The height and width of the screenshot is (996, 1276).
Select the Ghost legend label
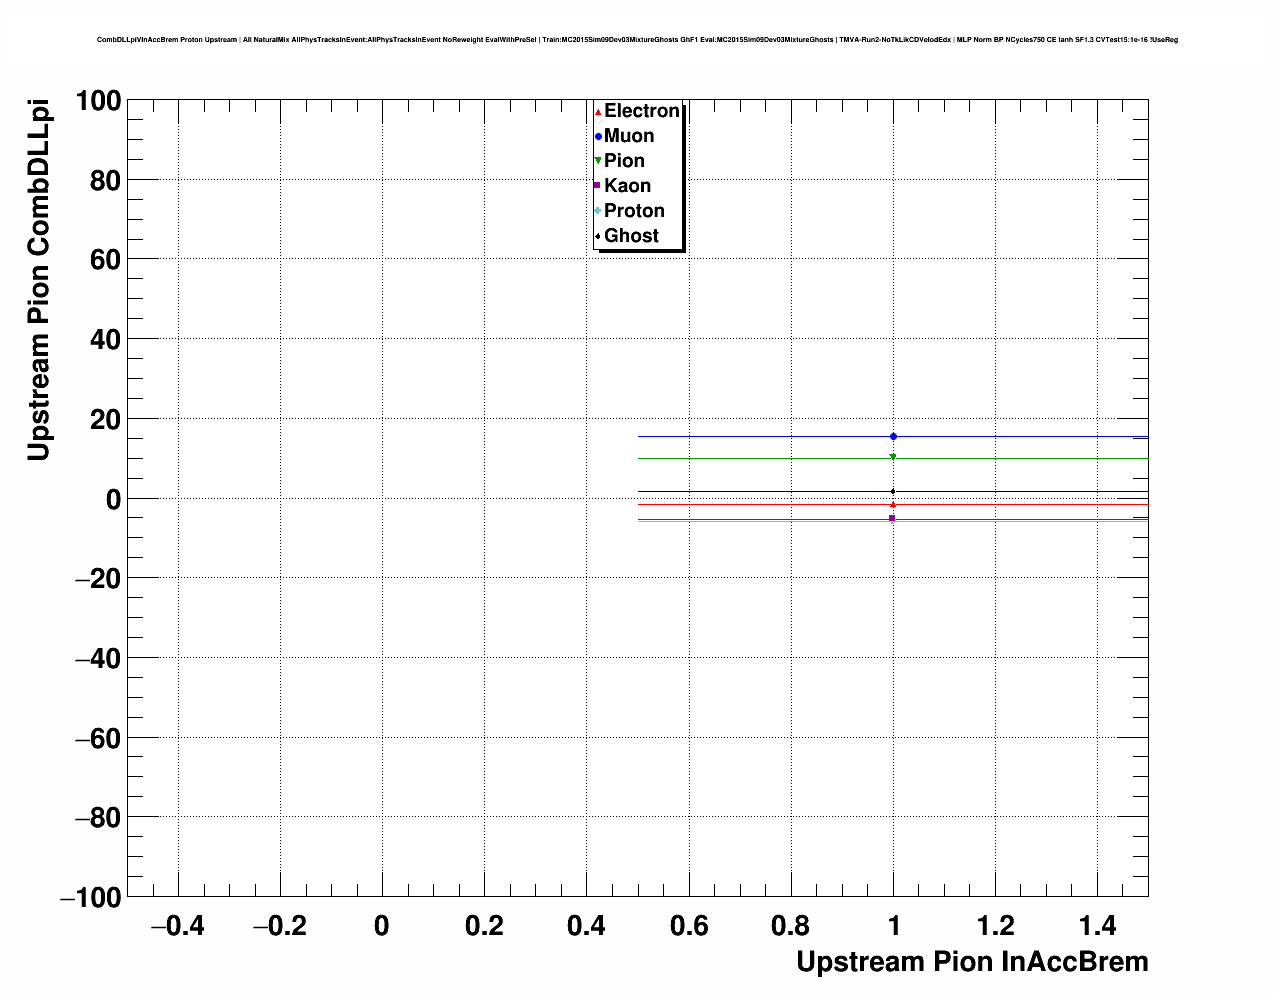631,236
